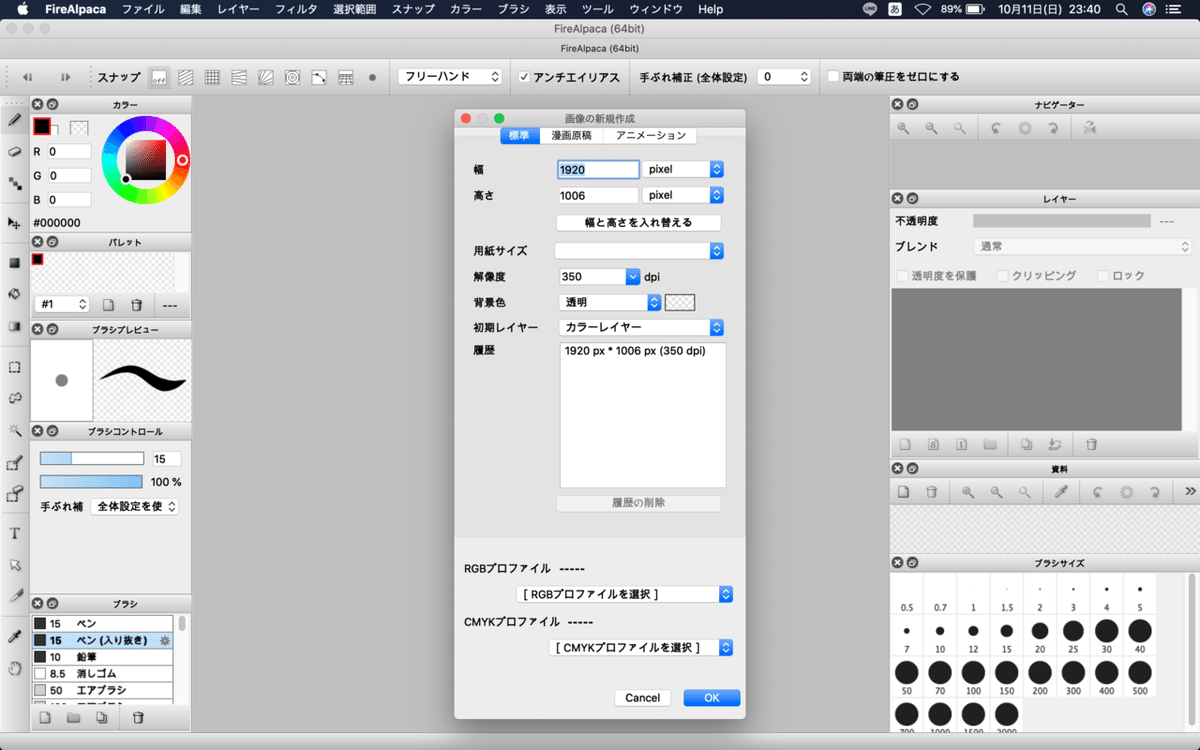Open the レイヤー menu in the menu bar
Image resolution: width=1200 pixels, height=750 pixels.
[237, 9]
